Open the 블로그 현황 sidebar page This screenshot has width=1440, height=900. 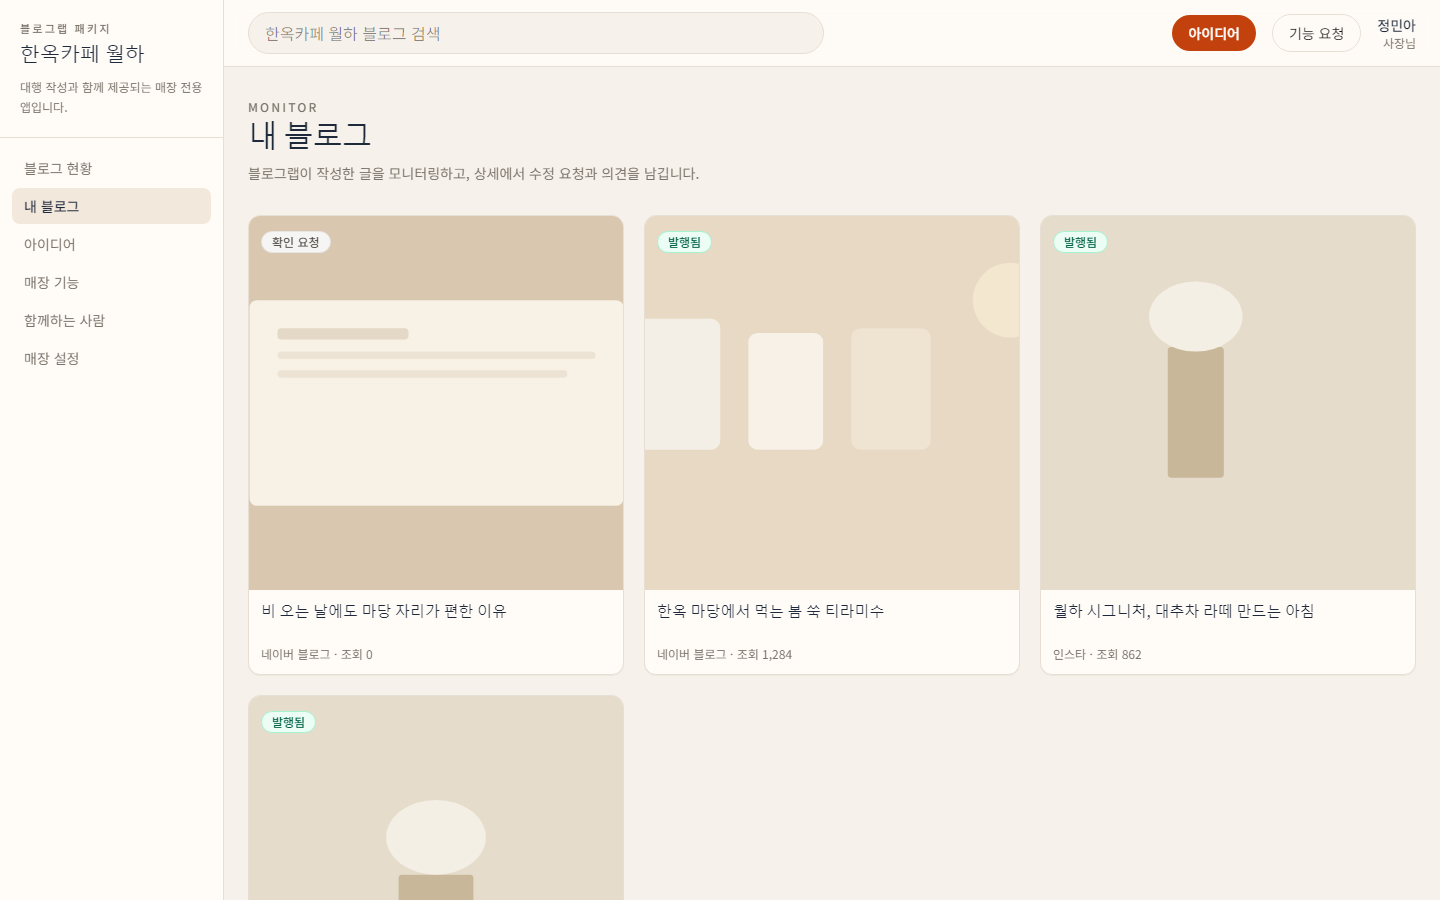(111, 169)
